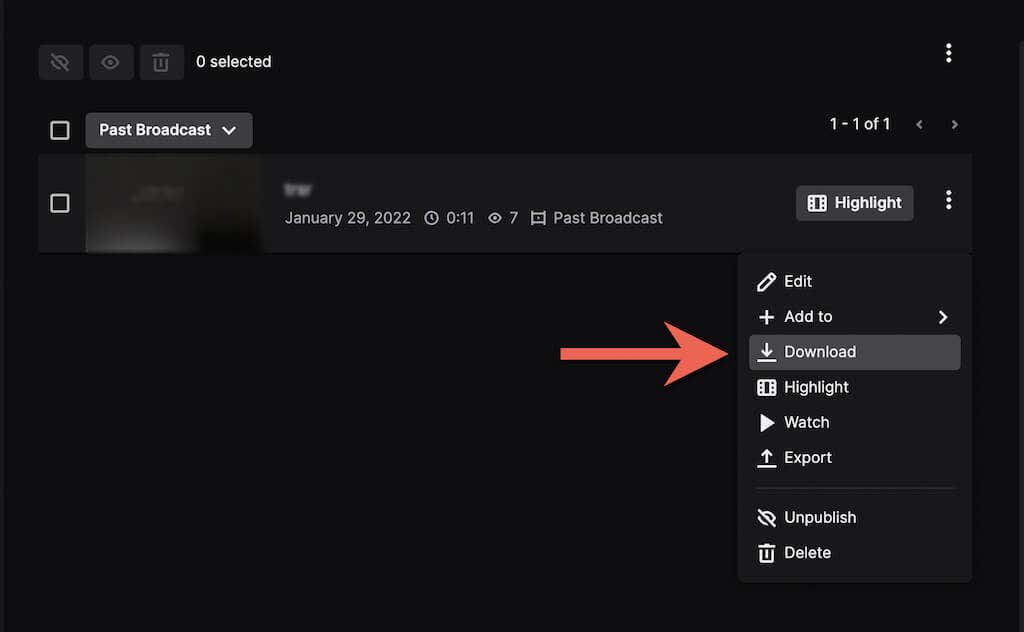The height and width of the screenshot is (632, 1024).
Task: Click the Download icon in the menu
Action: pos(766,352)
